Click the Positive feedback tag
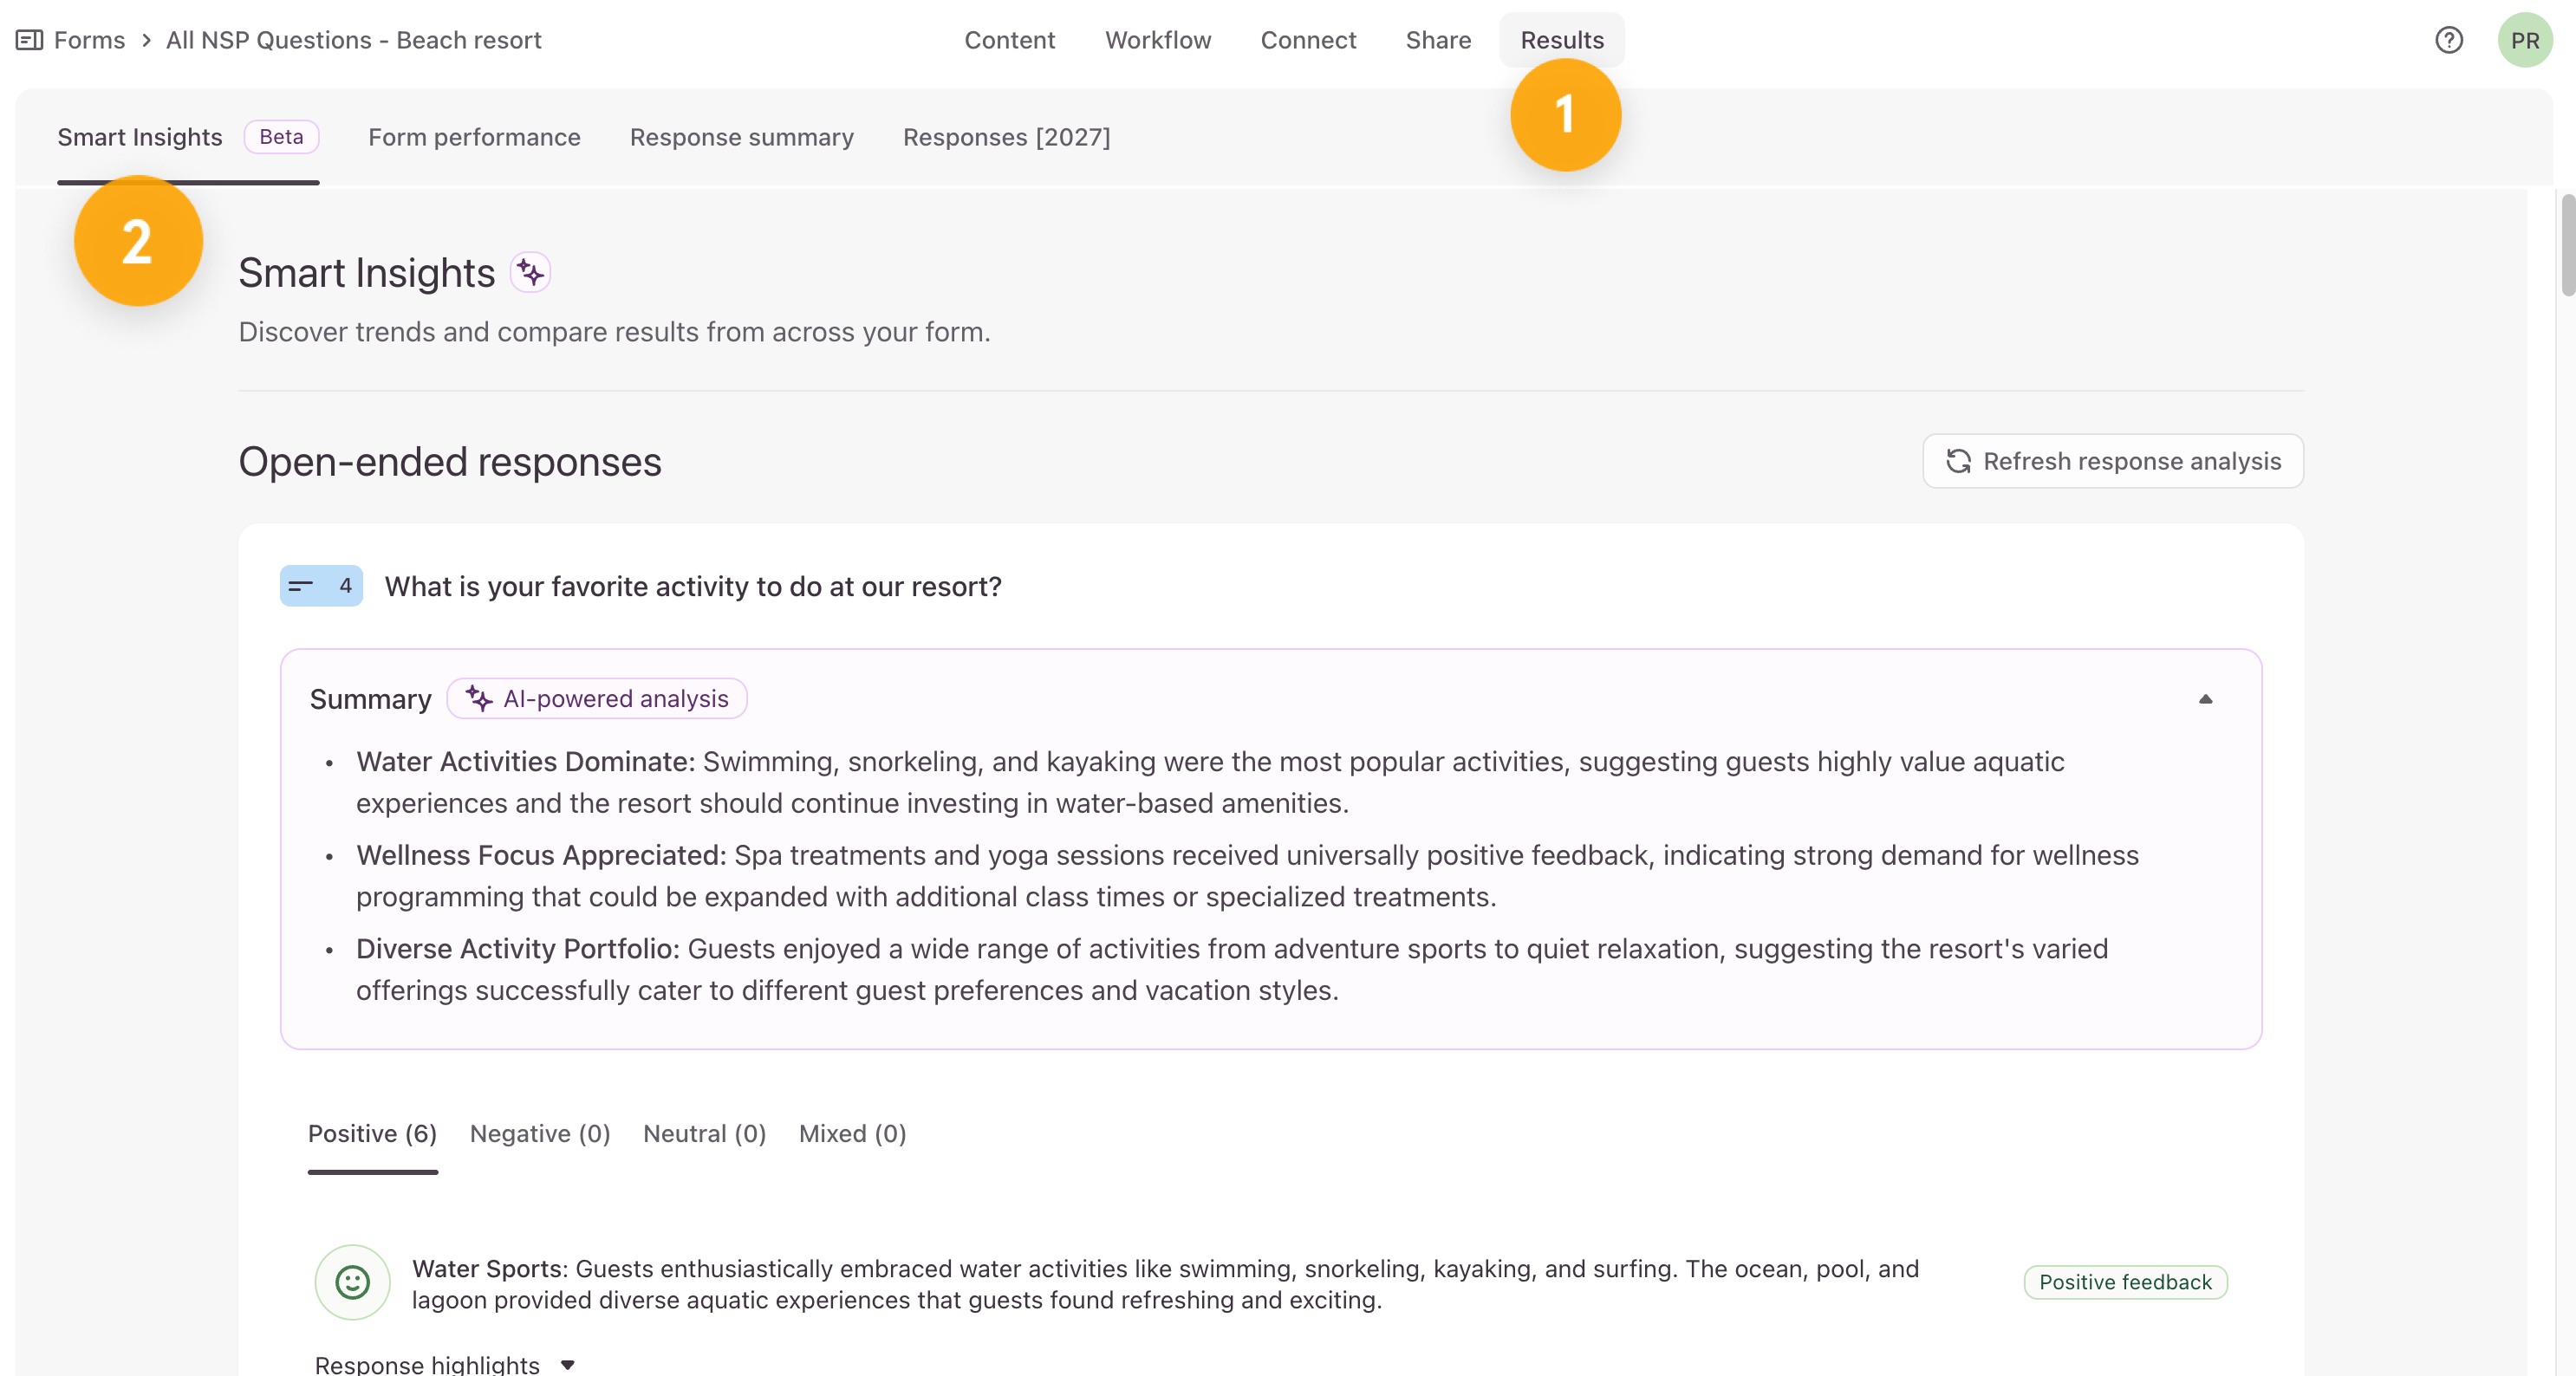Screen dimensions: 2576x1376 [x=2125, y=1282]
